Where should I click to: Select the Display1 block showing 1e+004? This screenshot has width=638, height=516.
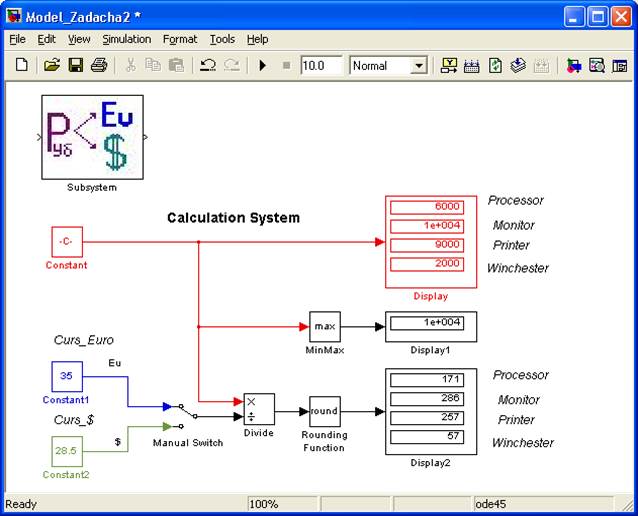click(x=431, y=327)
